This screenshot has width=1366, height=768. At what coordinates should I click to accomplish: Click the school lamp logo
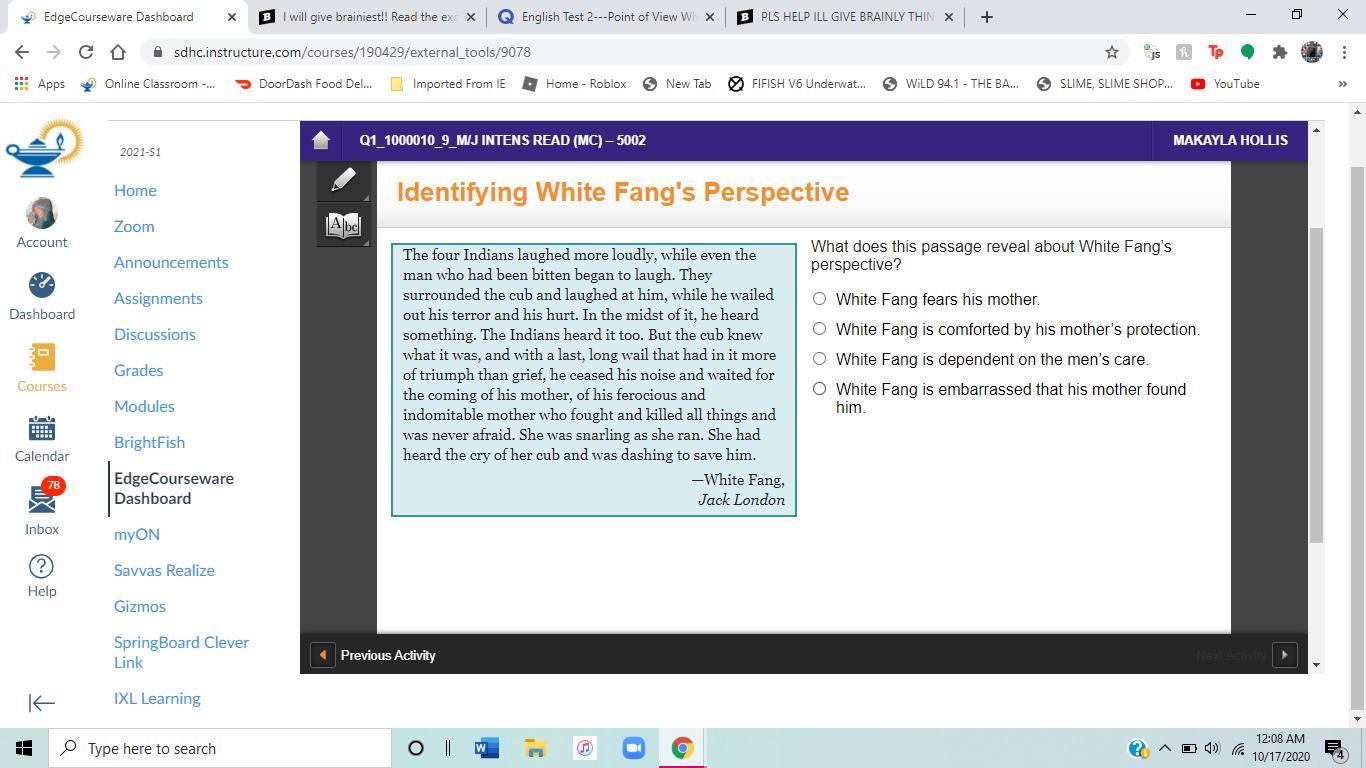(45, 149)
